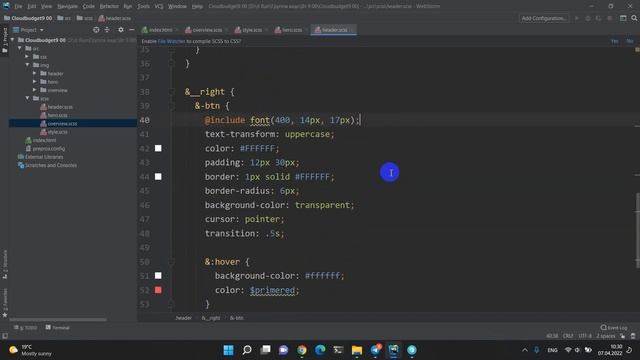Viewport: 640px width, 360px height.
Task: Expand the header image folder
Action: 35,73
